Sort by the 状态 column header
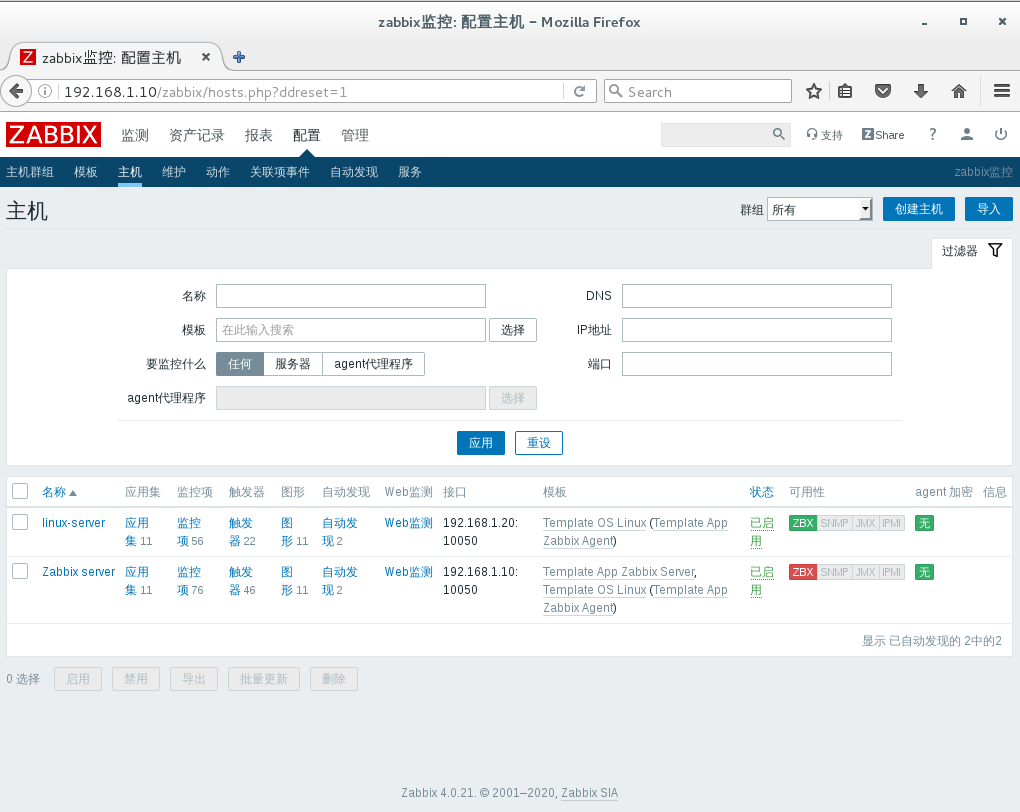 762,492
